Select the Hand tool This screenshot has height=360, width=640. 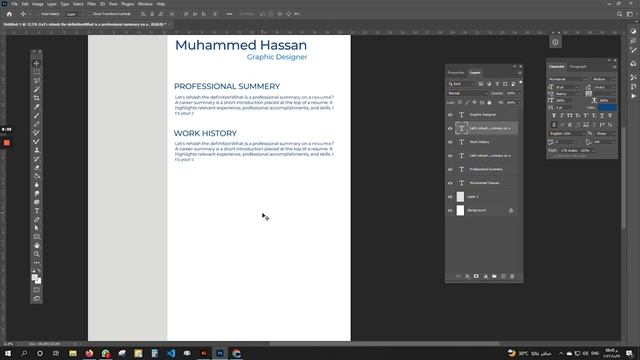(x=37, y=245)
